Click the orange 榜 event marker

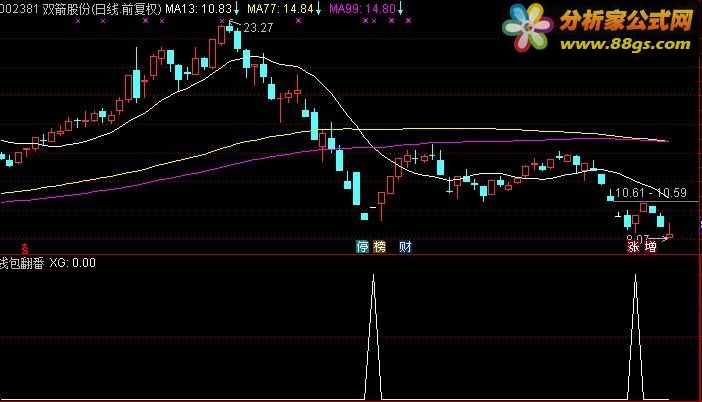pos(379,247)
